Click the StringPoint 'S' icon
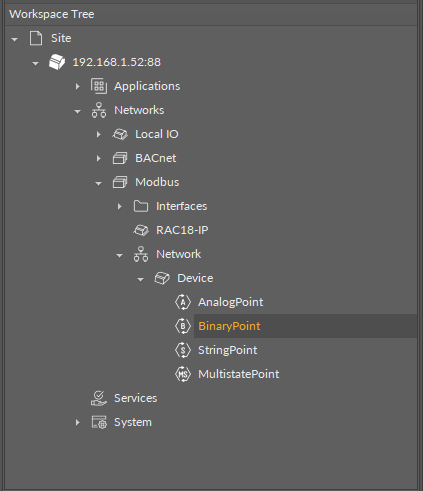Image resolution: width=423 pixels, height=491 pixels. click(x=183, y=350)
